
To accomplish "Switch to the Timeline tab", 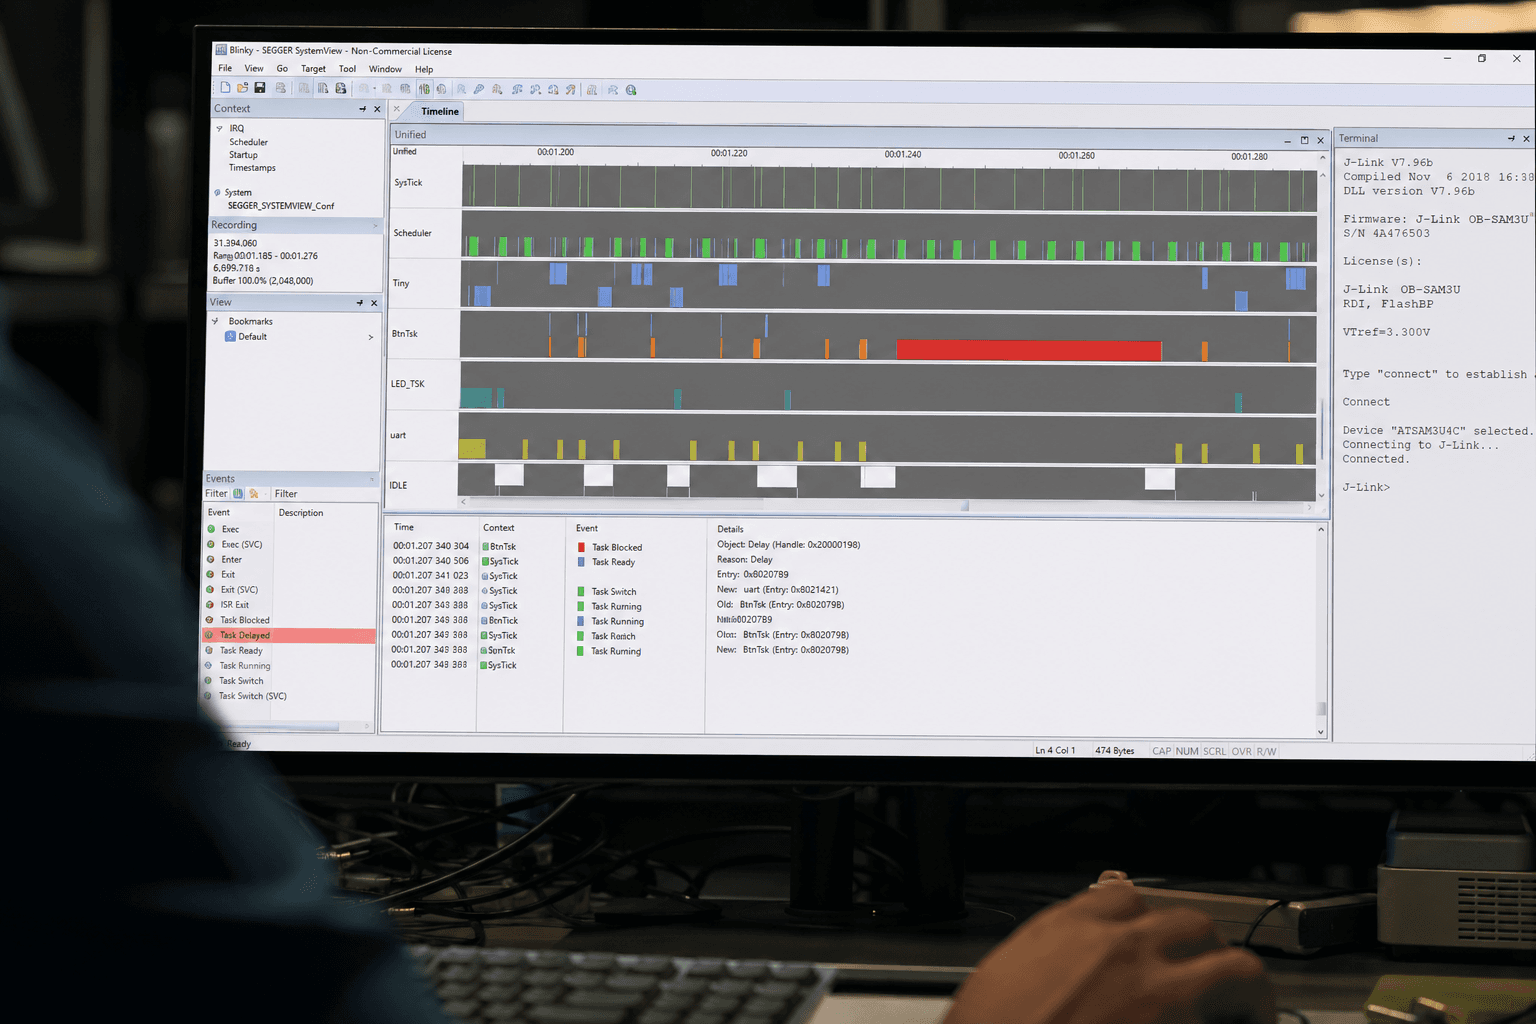I will [x=440, y=111].
